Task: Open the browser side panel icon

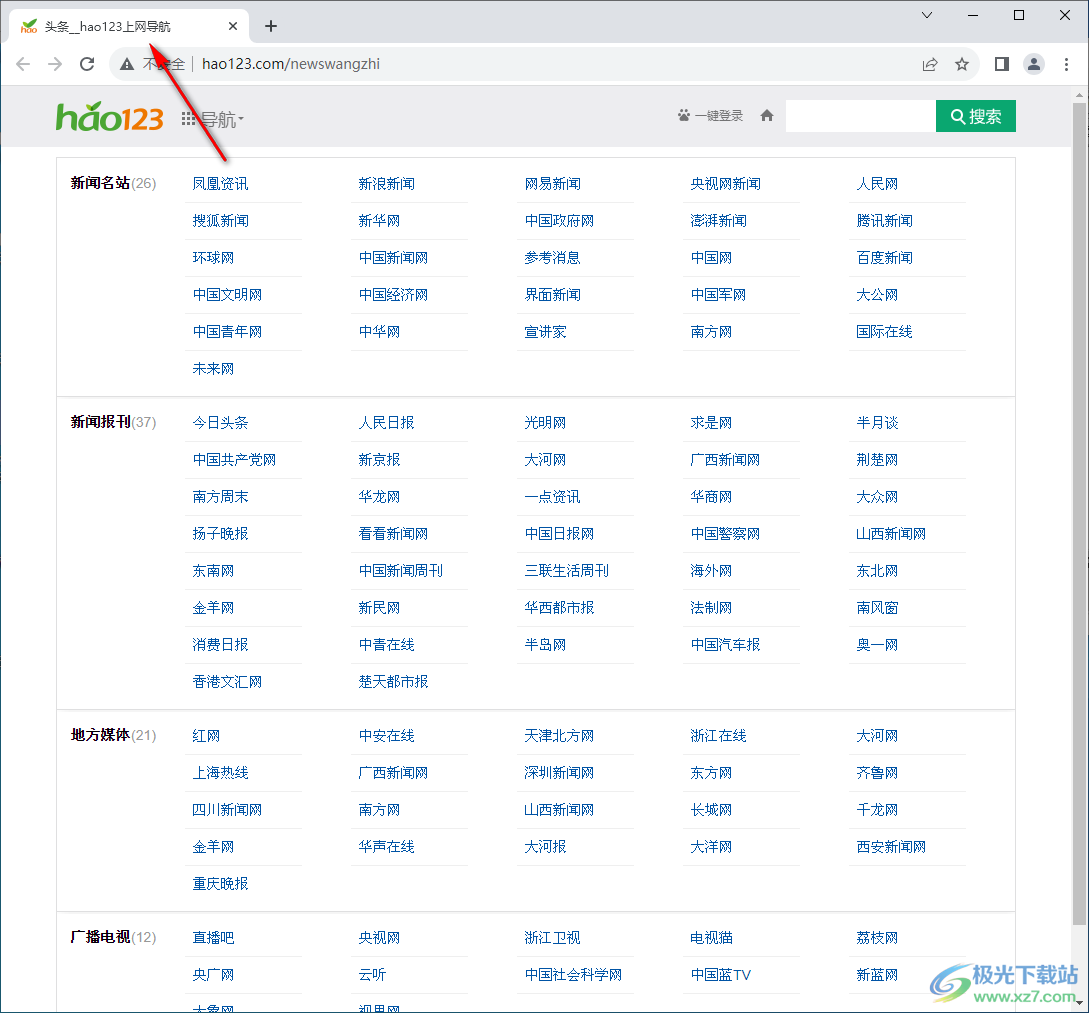Action: click(x=1001, y=63)
